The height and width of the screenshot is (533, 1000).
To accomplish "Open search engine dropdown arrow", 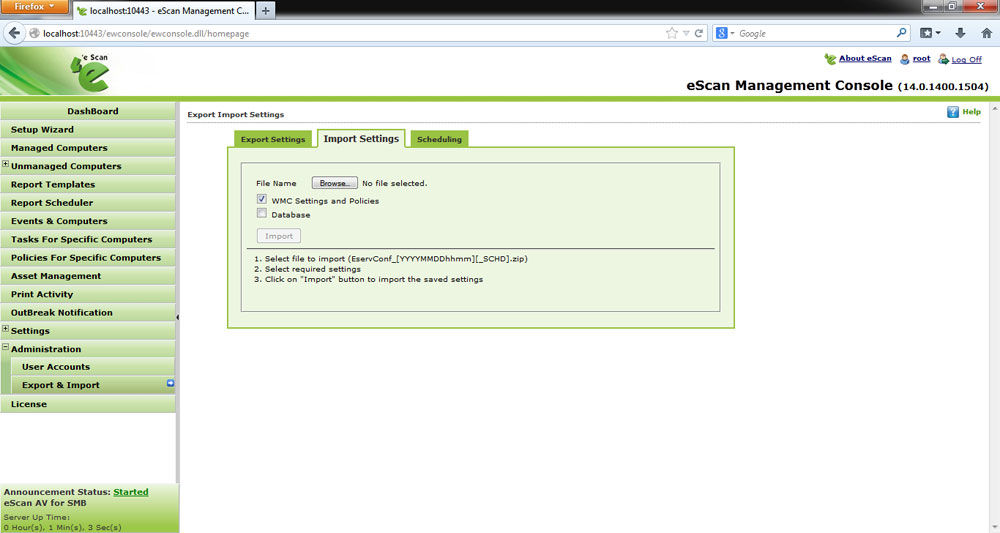I will coord(732,33).
